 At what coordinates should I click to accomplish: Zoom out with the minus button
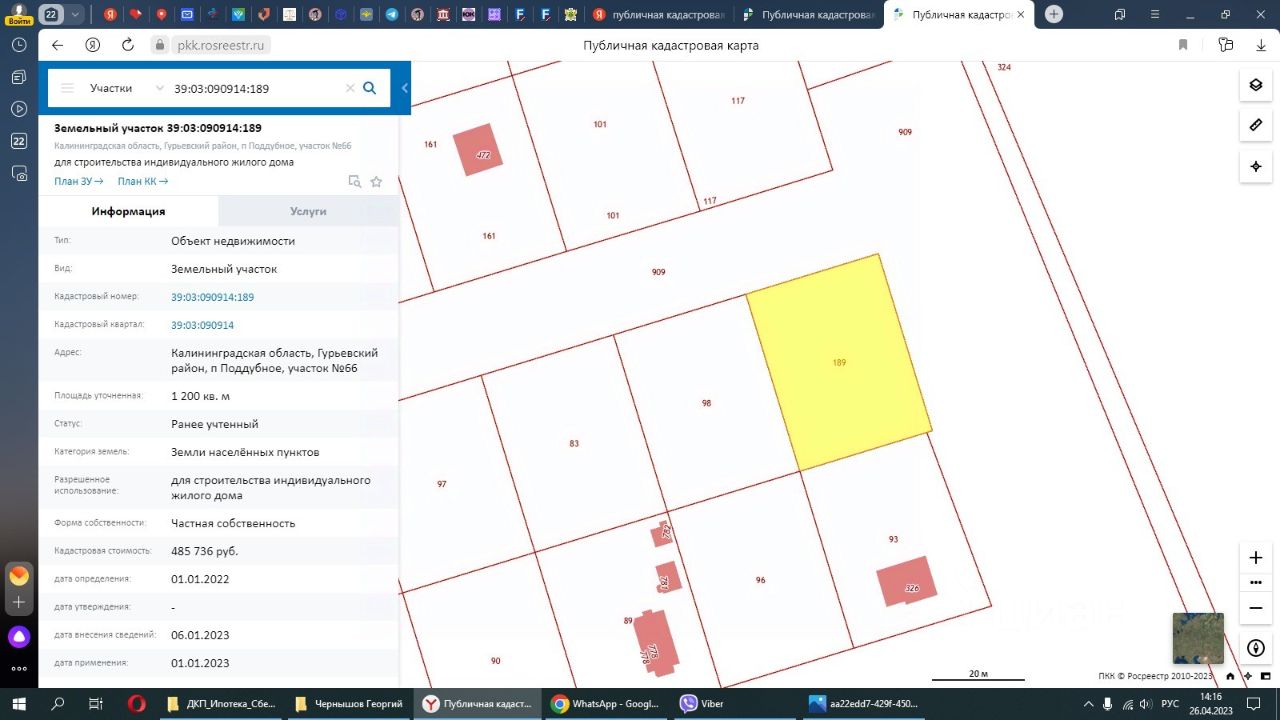point(1256,608)
